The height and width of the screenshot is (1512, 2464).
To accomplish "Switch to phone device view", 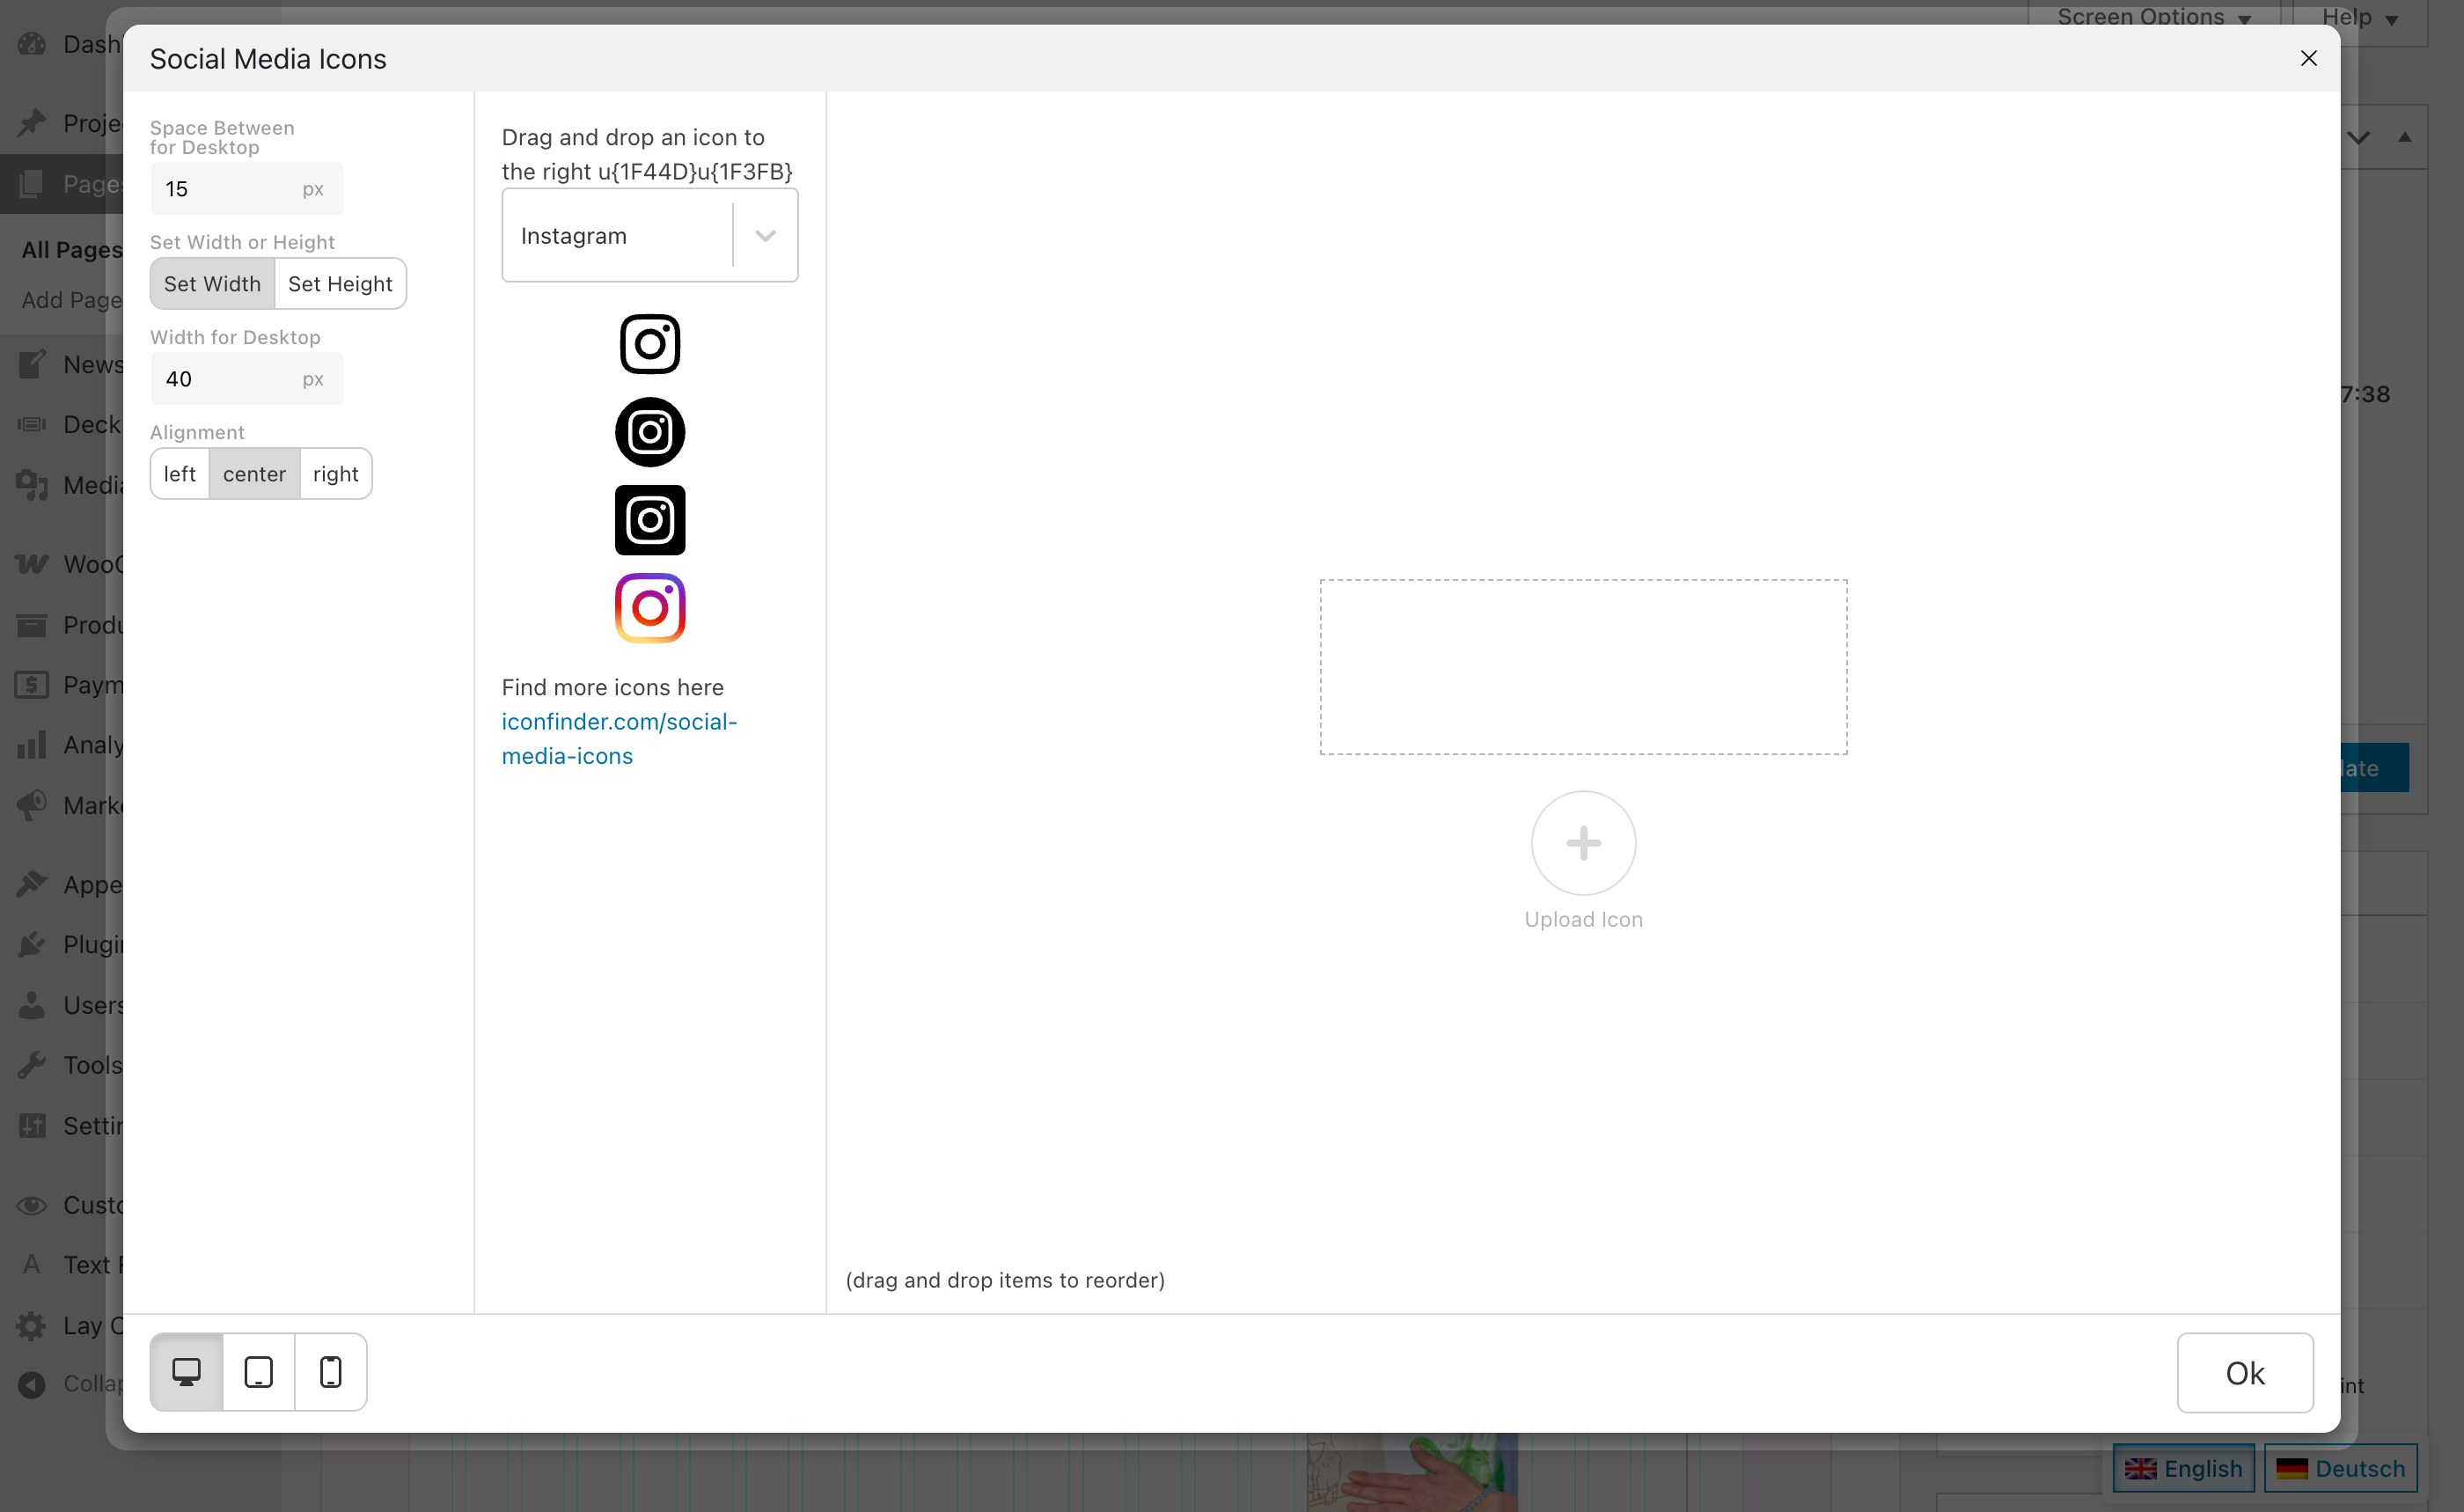I will pos(331,1372).
